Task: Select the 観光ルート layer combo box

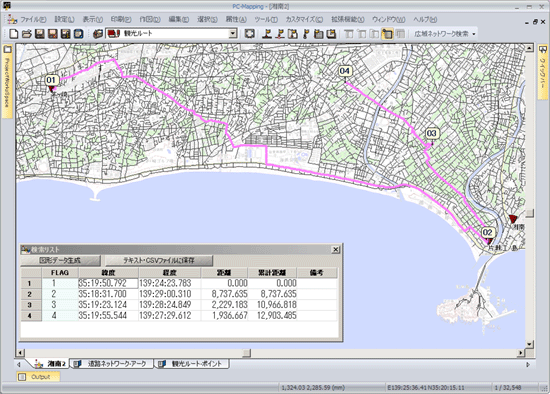Action: [171, 34]
